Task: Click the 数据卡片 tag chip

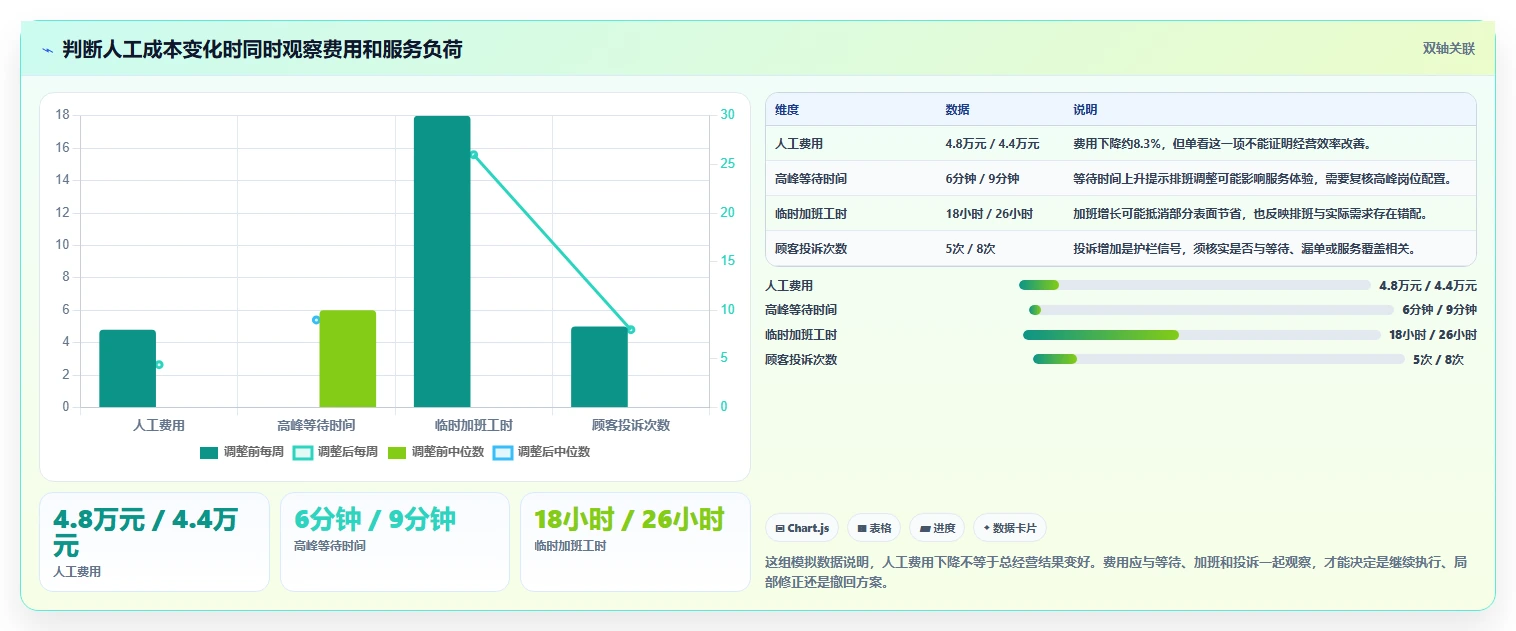Action: [1010, 528]
